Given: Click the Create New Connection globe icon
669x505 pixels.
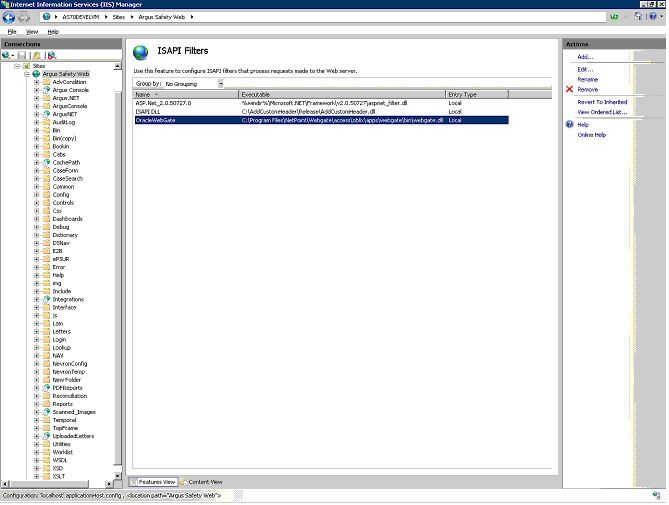Looking at the screenshot, I should (7, 55).
